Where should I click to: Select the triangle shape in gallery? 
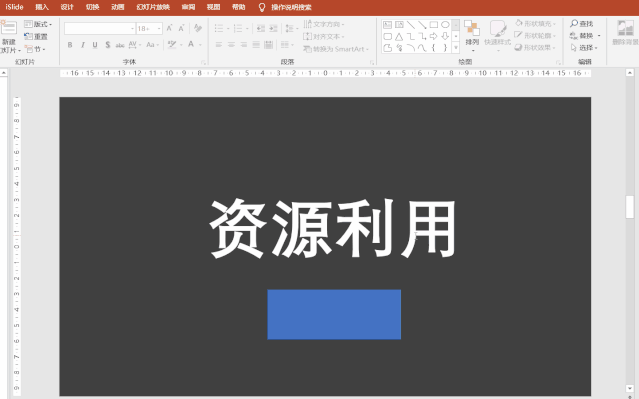(x=399, y=36)
